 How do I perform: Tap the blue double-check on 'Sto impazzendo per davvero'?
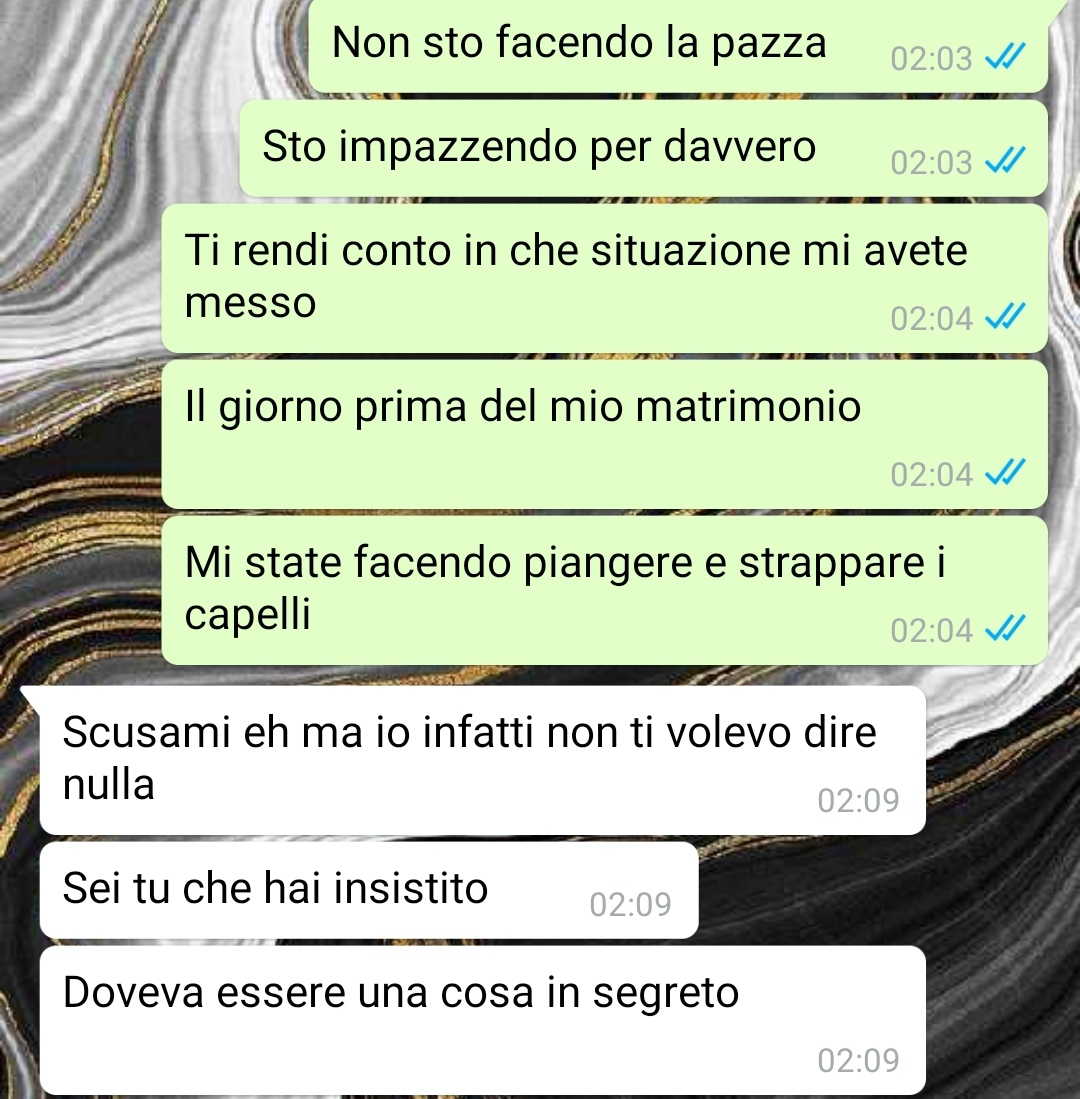point(1005,161)
